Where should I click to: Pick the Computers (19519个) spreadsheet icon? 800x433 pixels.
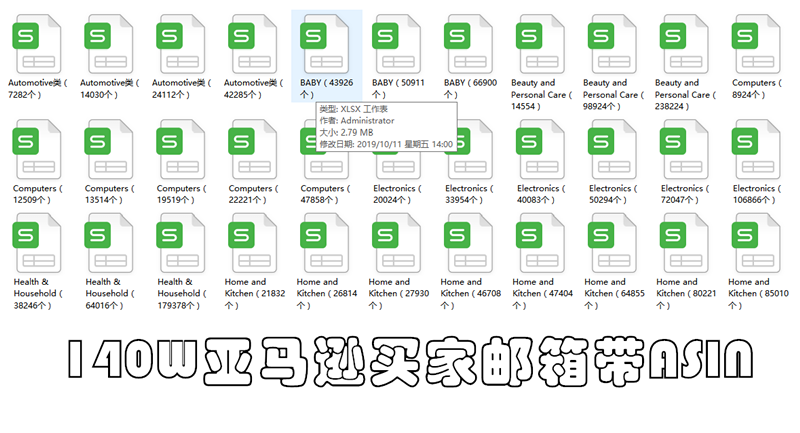181,149
